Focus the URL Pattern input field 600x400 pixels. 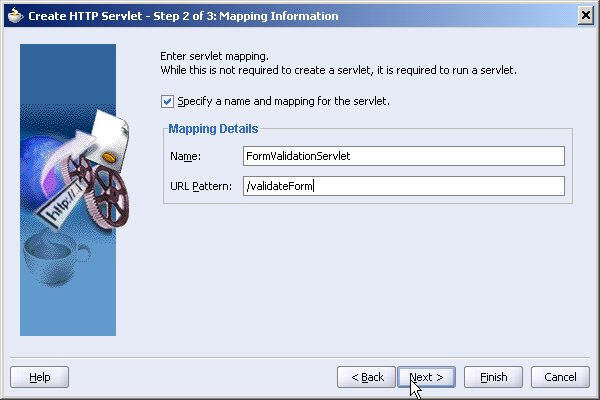404,186
